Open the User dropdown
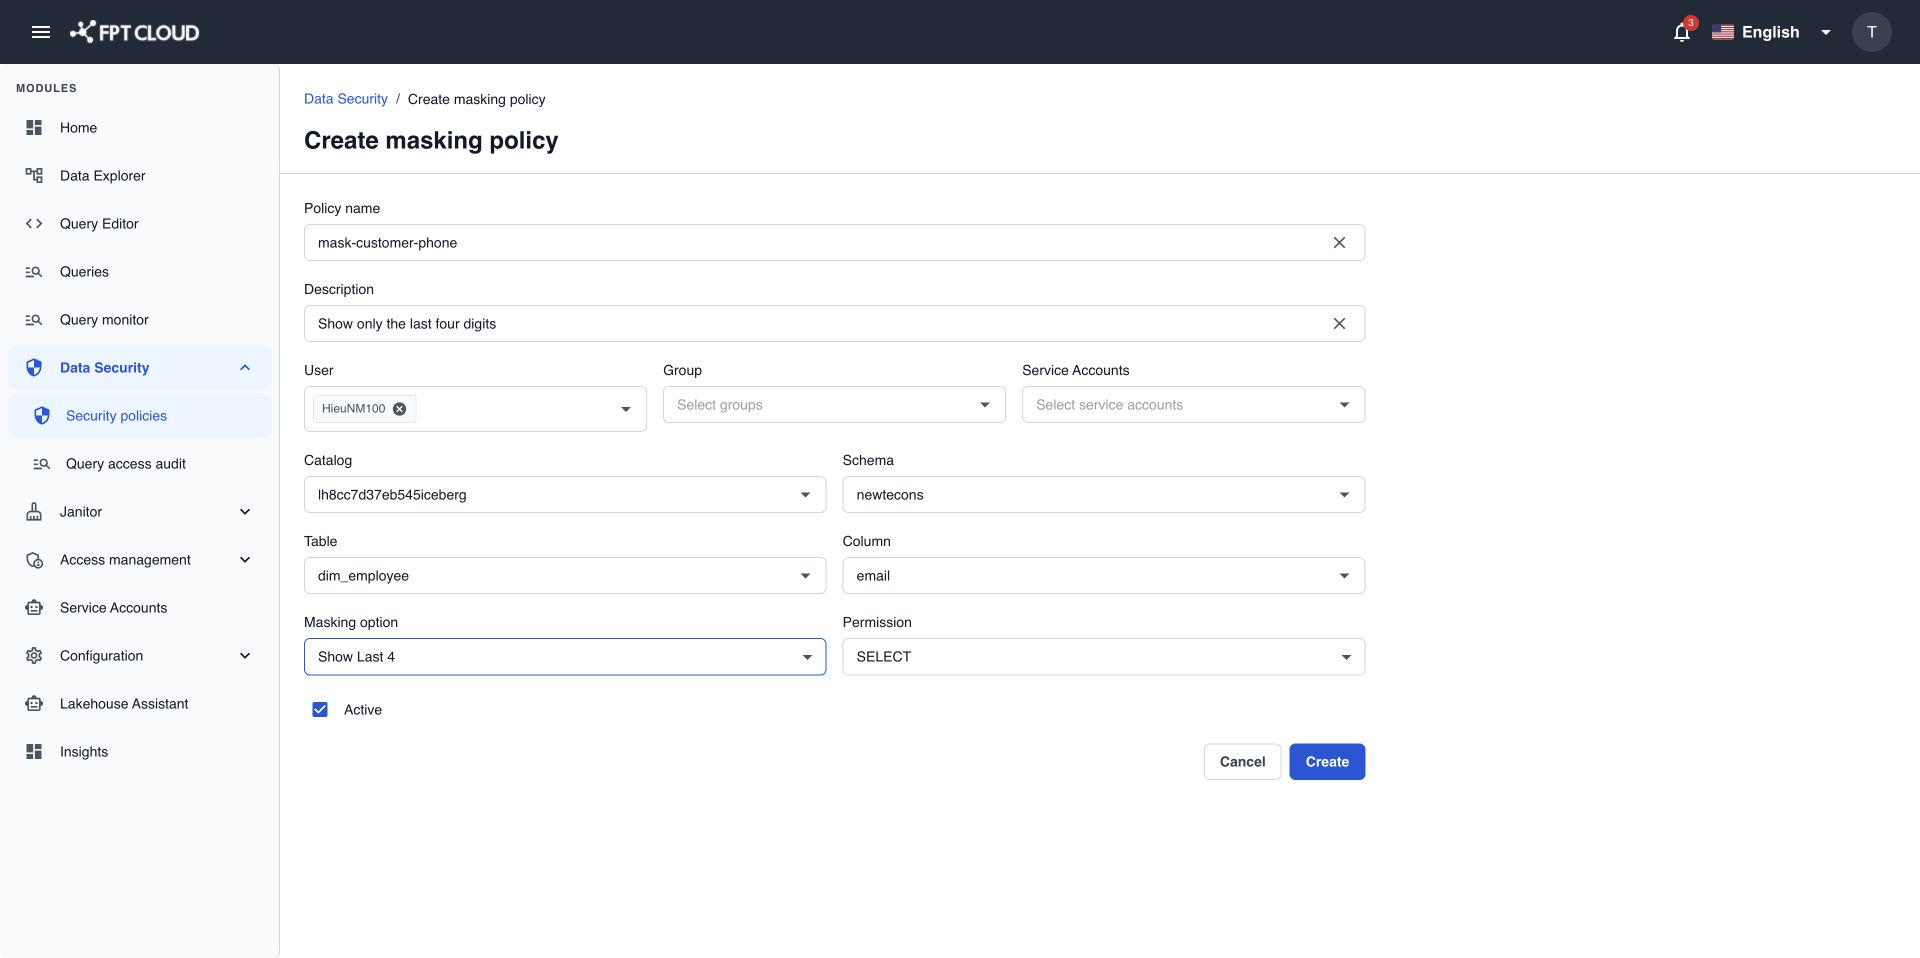Screen dimensions: 1920x958 tap(475, 409)
